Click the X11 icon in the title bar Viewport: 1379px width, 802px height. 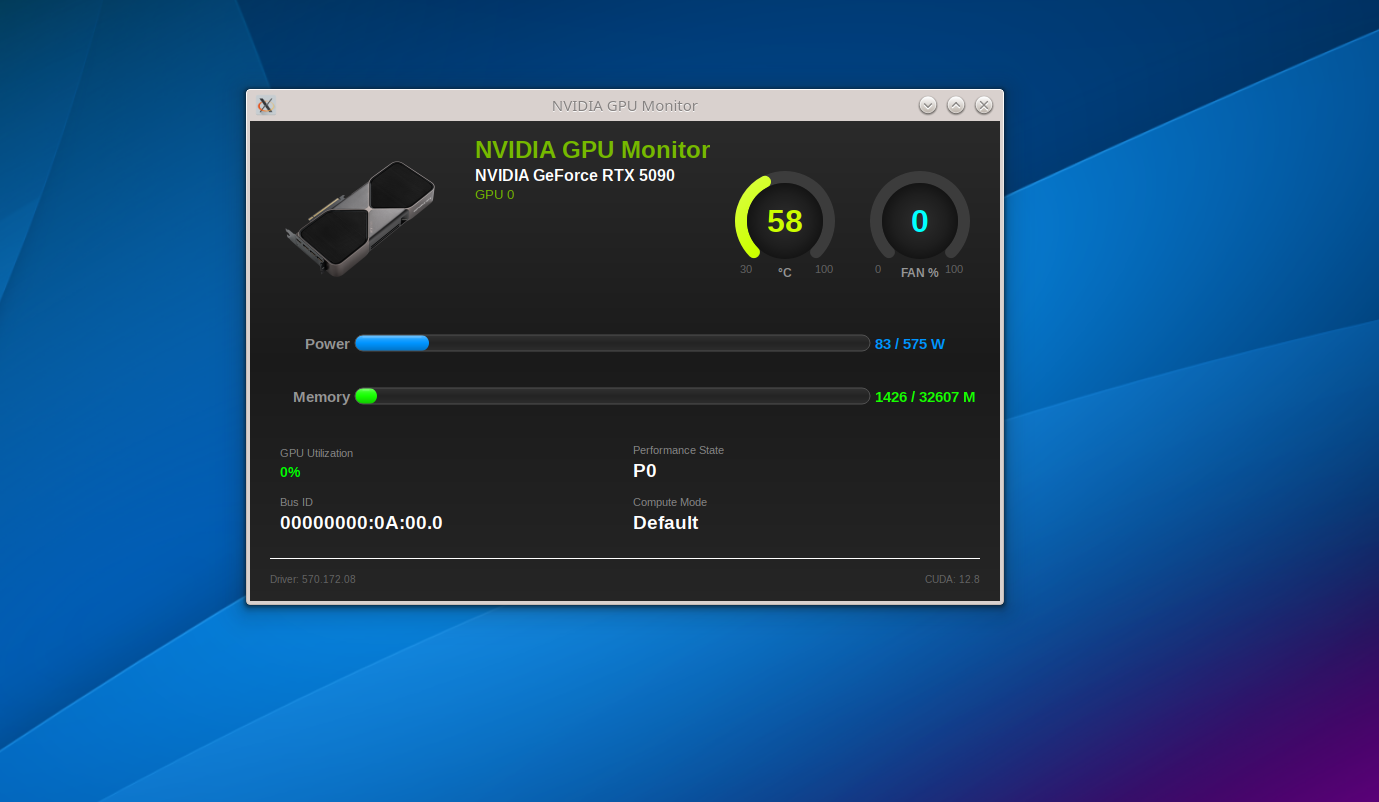click(x=265, y=105)
